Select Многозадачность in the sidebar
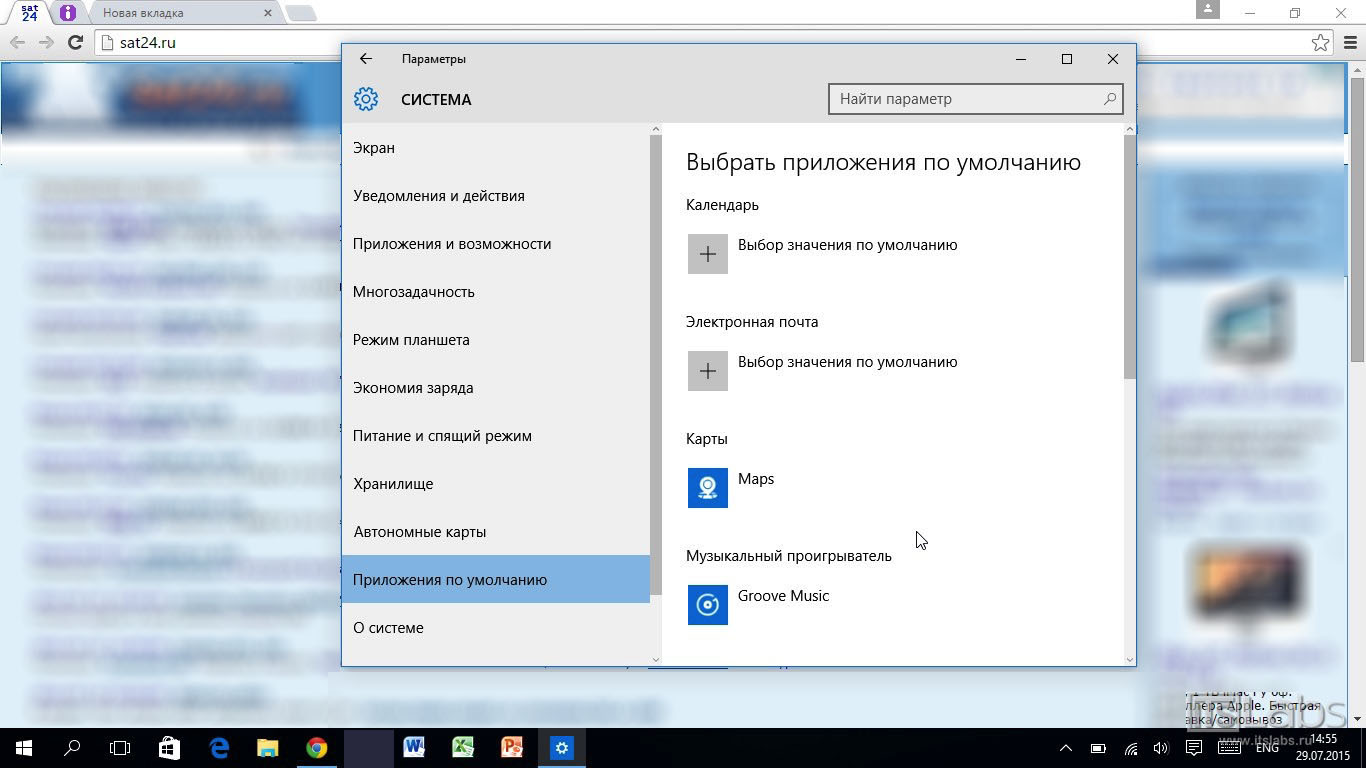This screenshot has width=1366, height=768. (496, 292)
